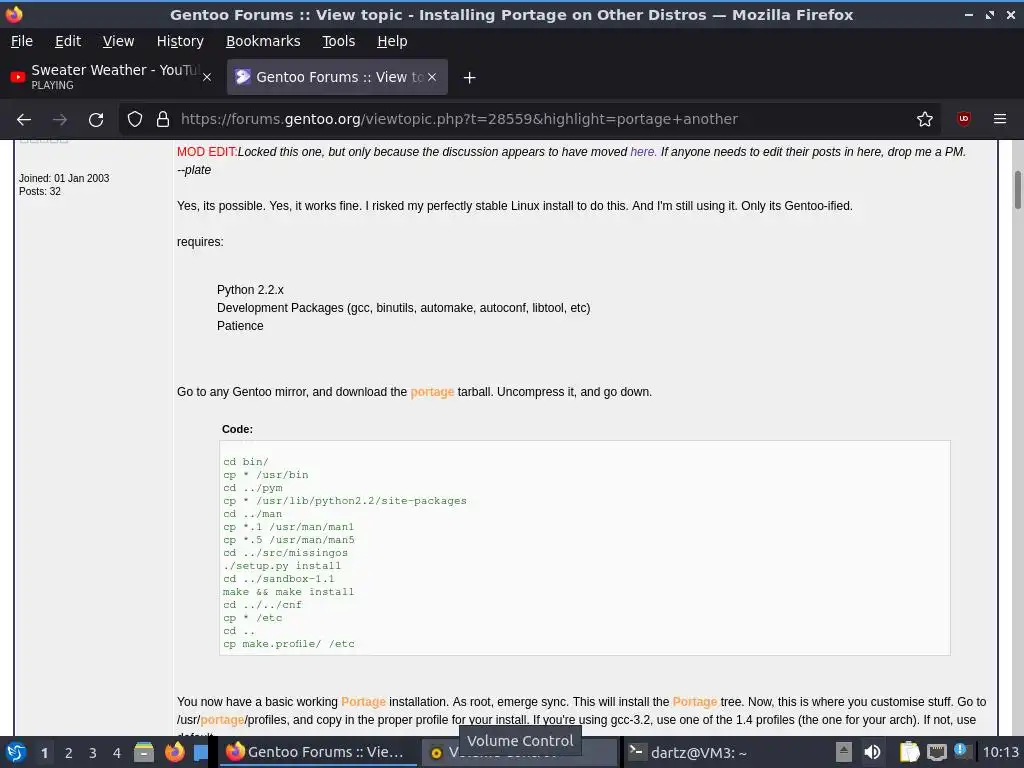The height and width of the screenshot is (768, 1024).
Task: Open the File menu
Action: 22,41
